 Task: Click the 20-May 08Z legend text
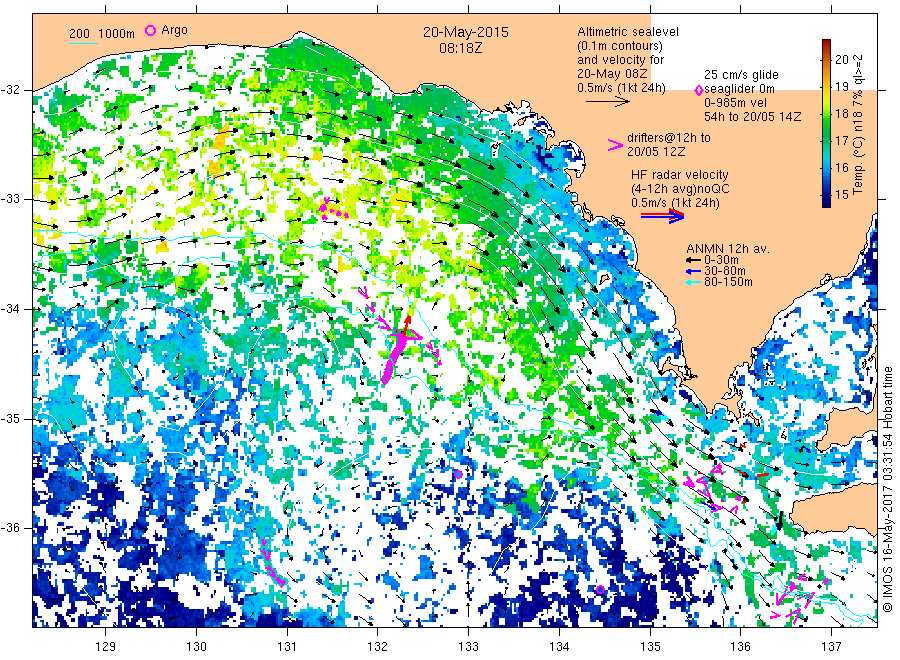click(612, 73)
